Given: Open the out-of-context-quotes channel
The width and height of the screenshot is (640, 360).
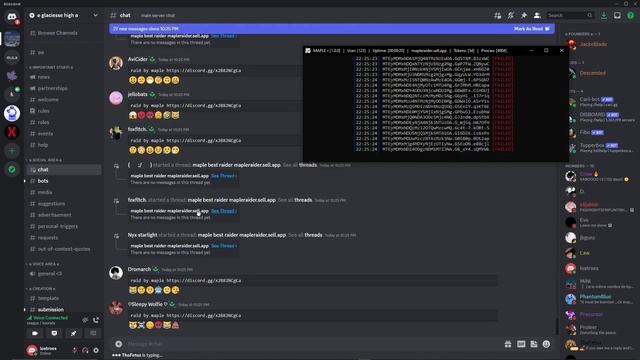Looking at the screenshot, I should [x=64, y=249].
